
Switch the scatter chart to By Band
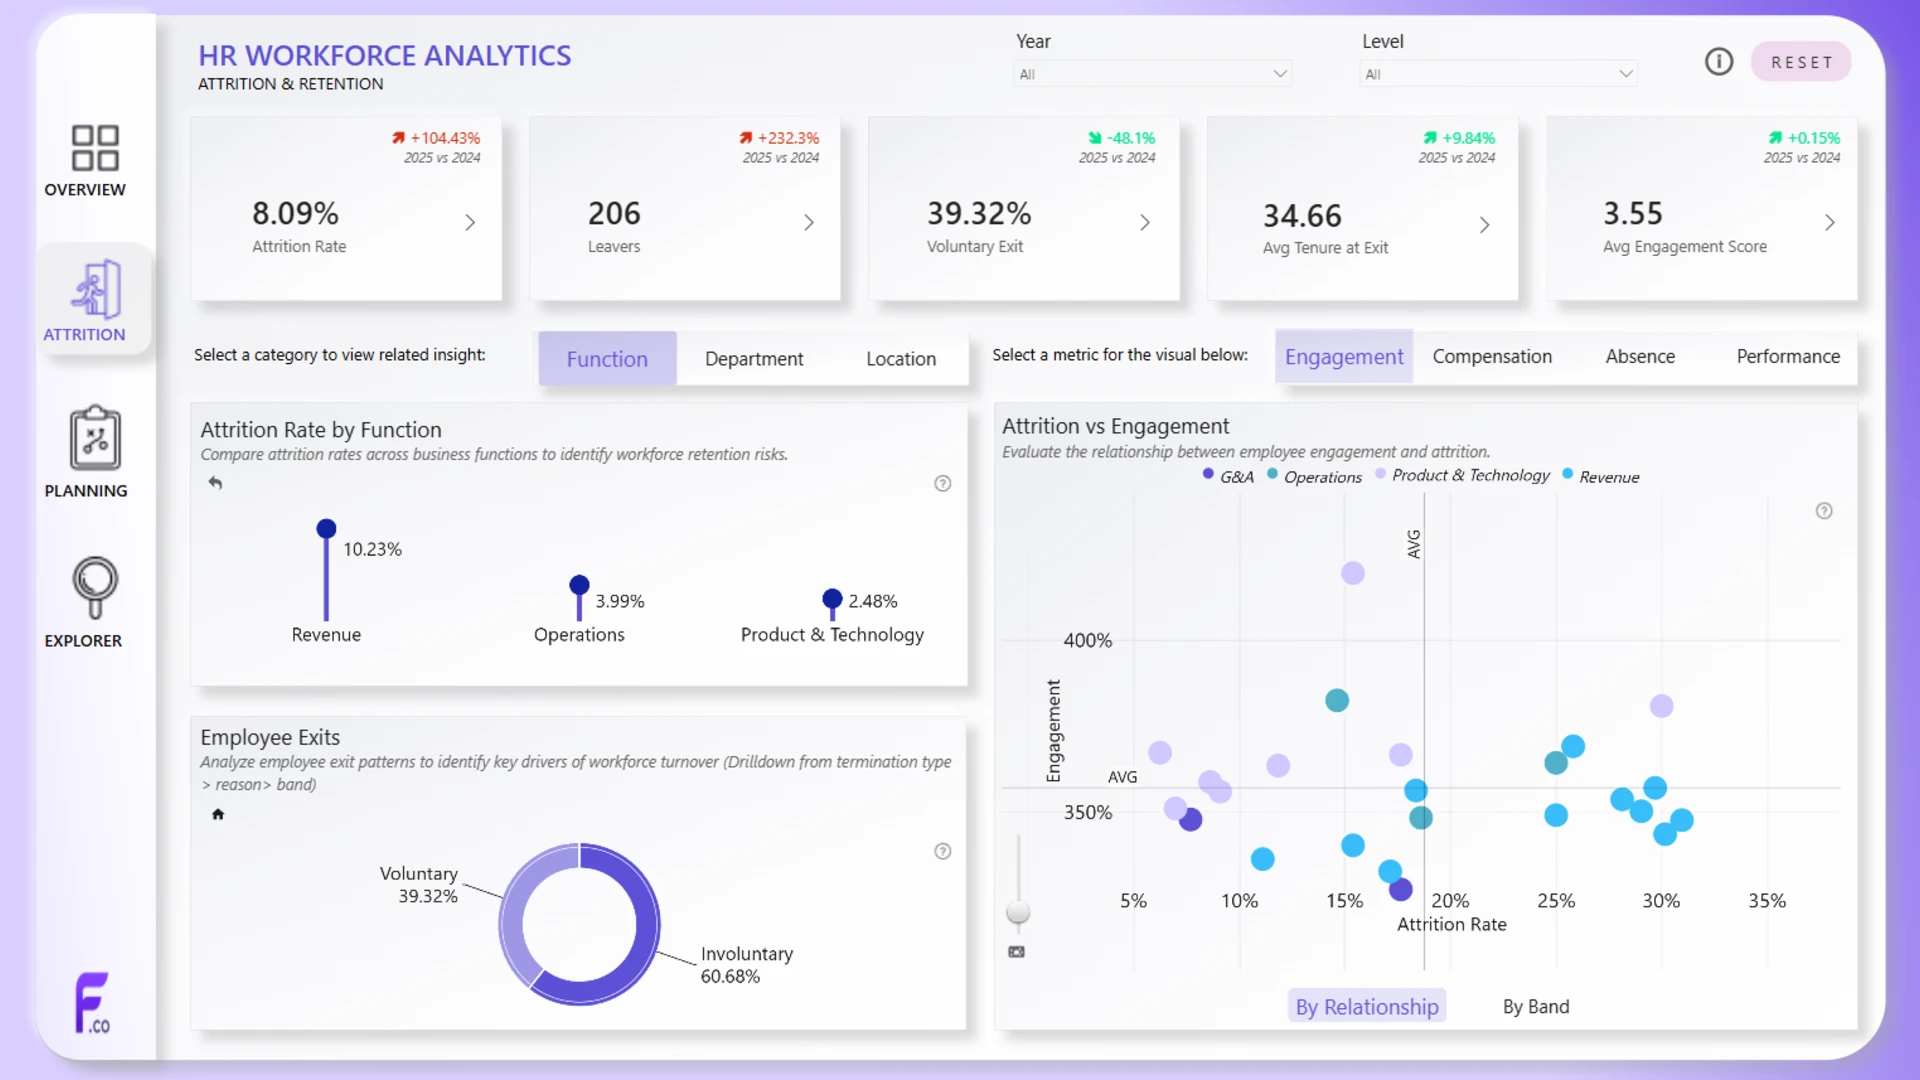[x=1536, y=1006]
